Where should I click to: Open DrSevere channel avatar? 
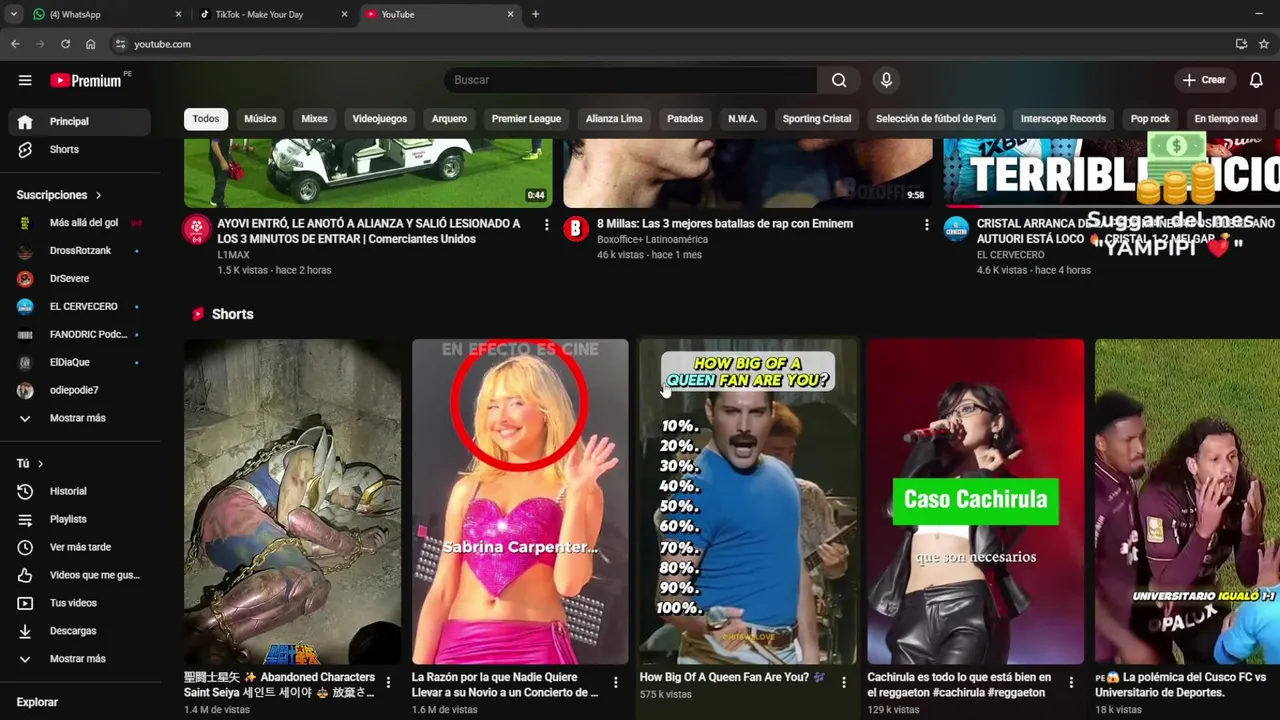[25, 279]
